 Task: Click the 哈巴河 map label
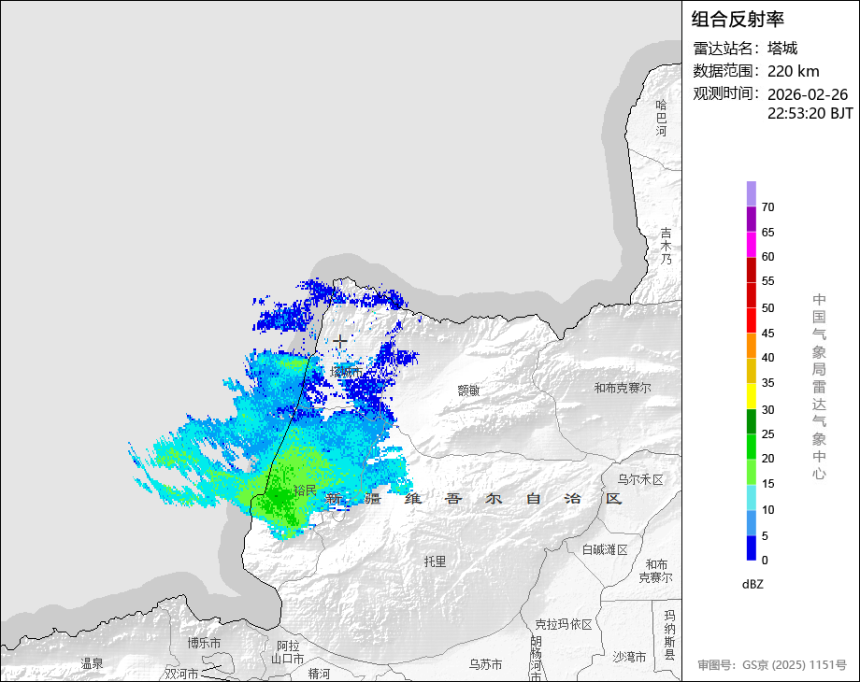pos(662,118)
